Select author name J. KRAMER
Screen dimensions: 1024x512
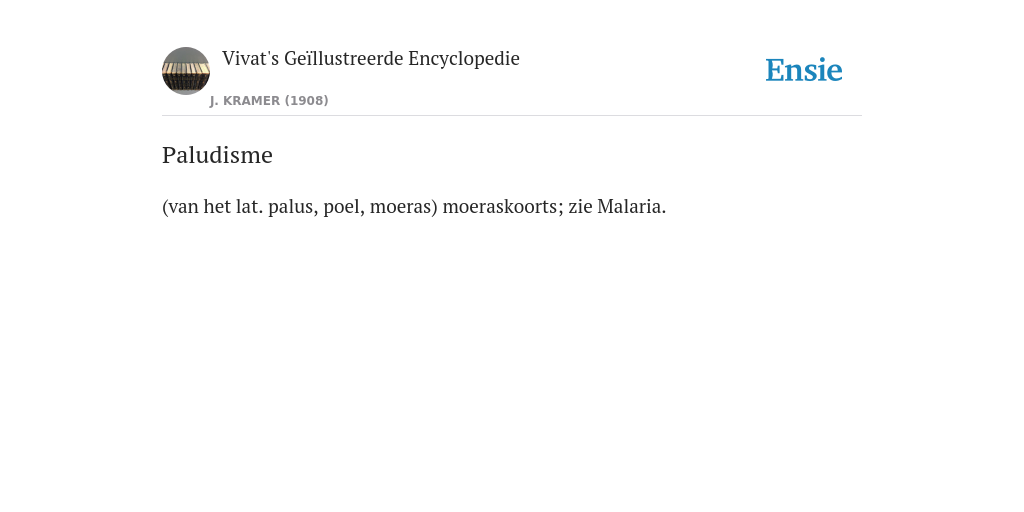tap(245, 101)
